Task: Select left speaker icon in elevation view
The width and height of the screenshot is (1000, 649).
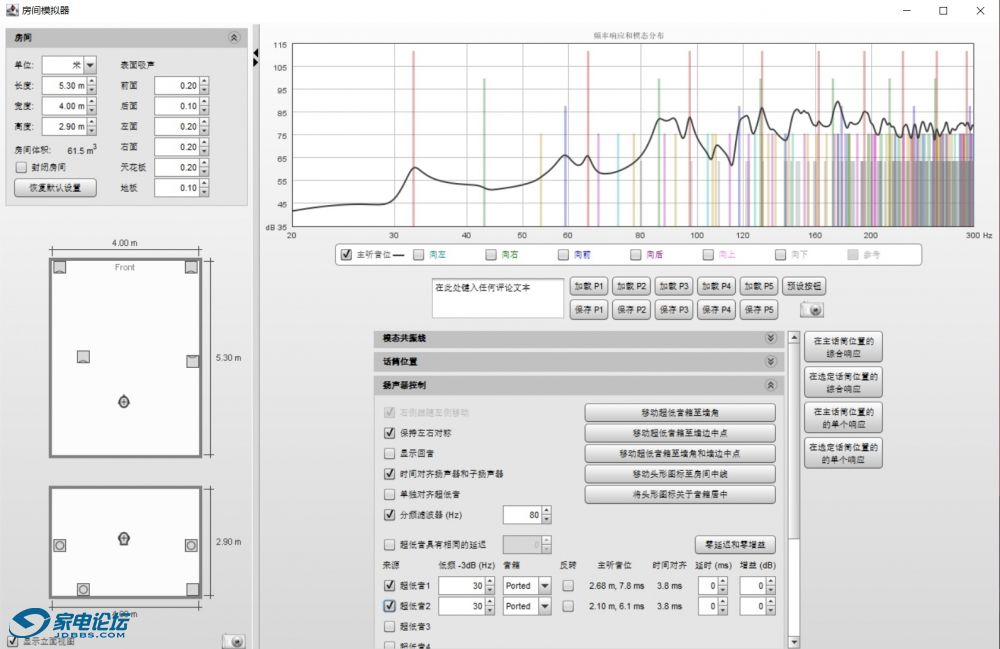Action: [59, 545]
